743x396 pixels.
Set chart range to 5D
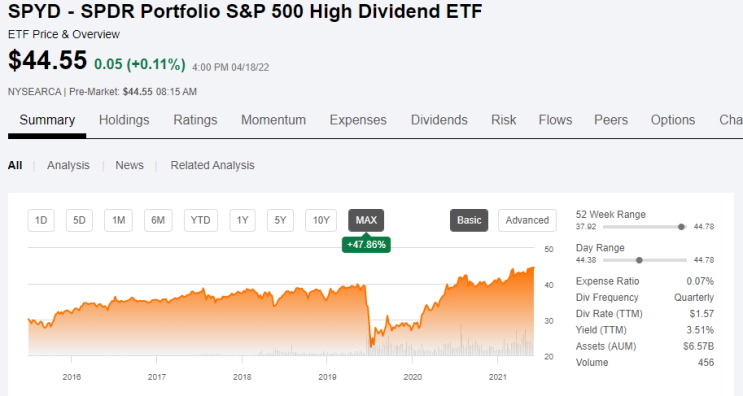pos(79,220)
